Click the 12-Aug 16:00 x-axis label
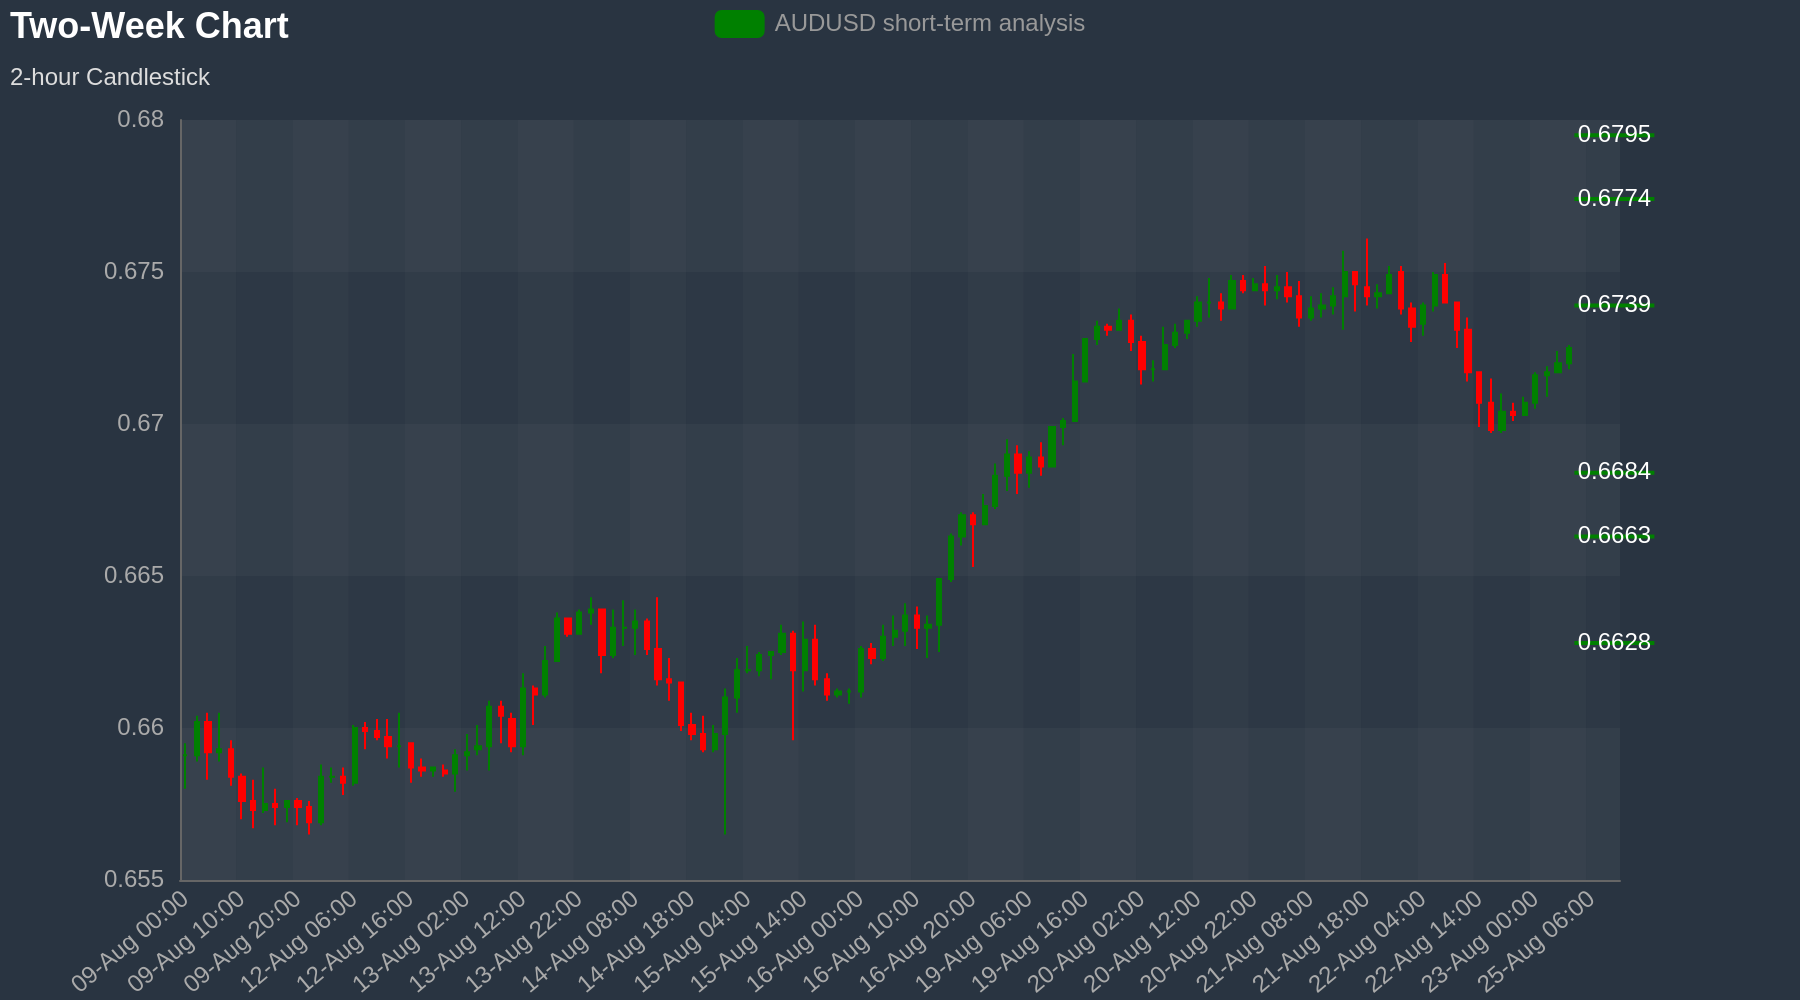This screenshot has width=1800, height=1000. [x=355, y=941]
